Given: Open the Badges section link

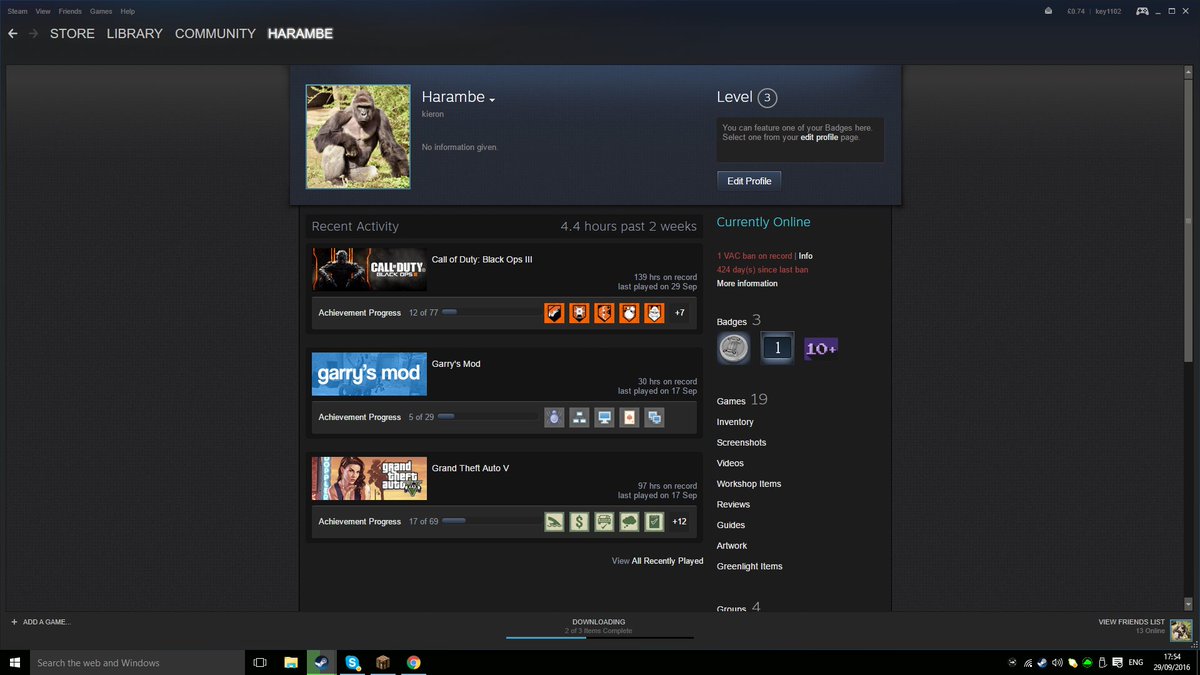Looking at the screenshot, I should coord(739,321).
